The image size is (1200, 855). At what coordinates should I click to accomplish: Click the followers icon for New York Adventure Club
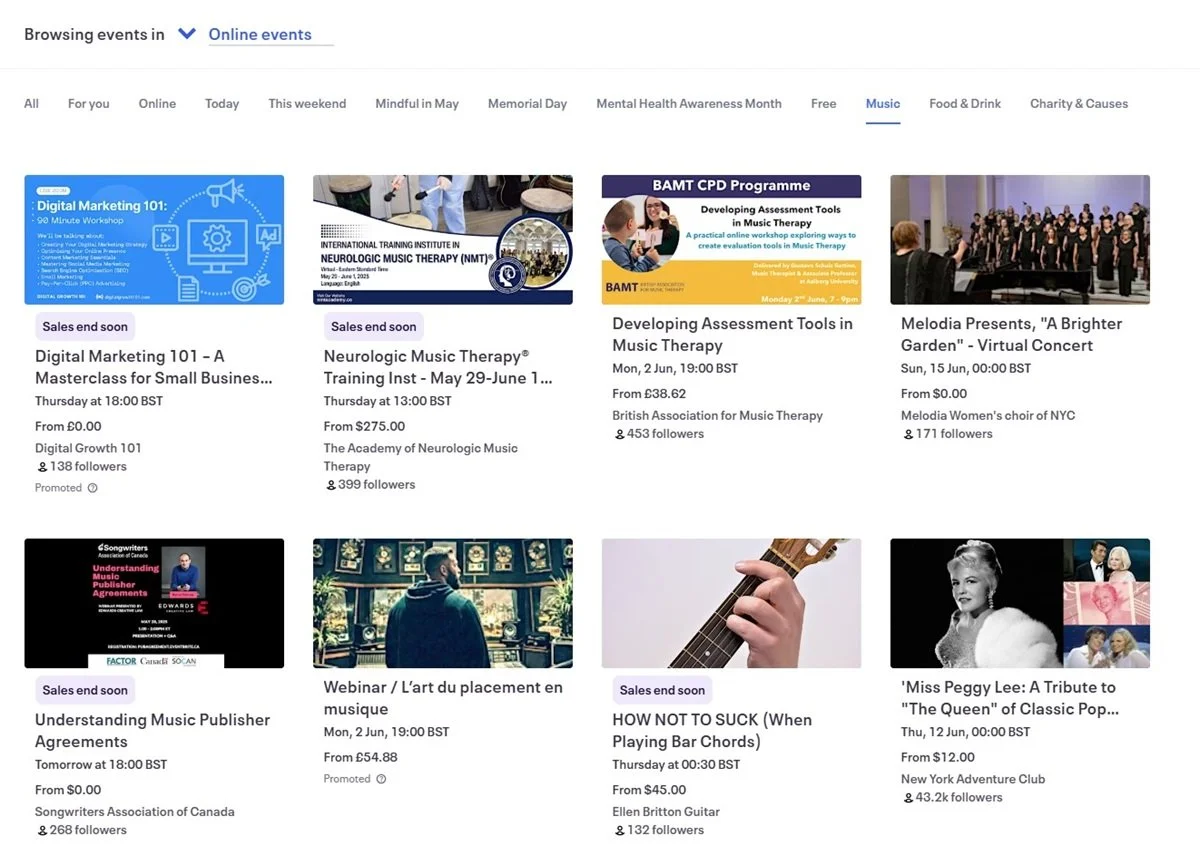pos(907,797)
